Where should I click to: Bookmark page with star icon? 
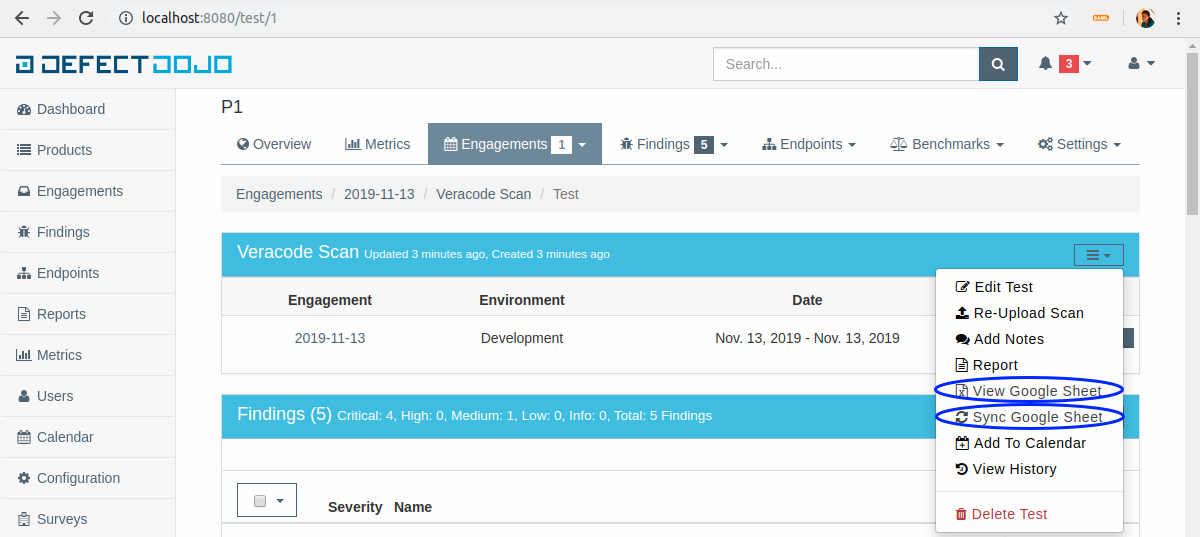1061,18
